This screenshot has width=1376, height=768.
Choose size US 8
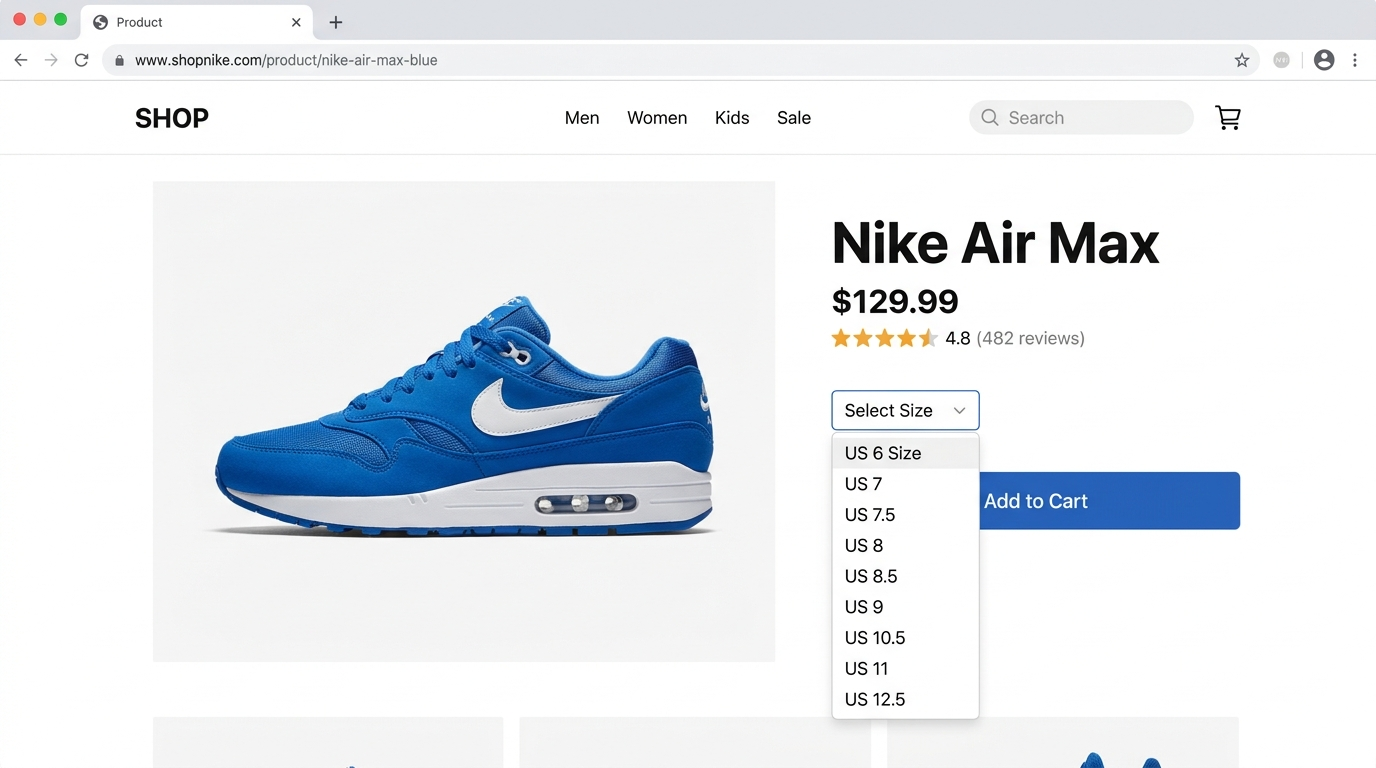click(x=905, y=546)
